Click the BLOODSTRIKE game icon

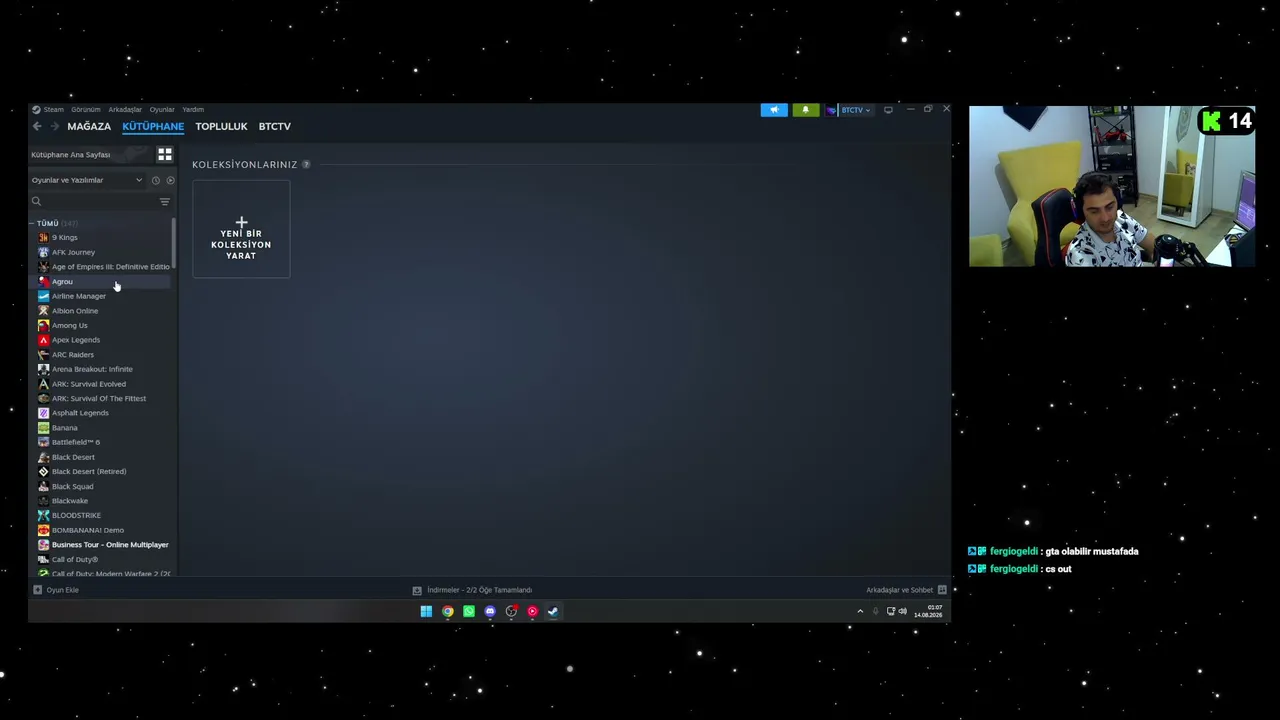[43, 515]
